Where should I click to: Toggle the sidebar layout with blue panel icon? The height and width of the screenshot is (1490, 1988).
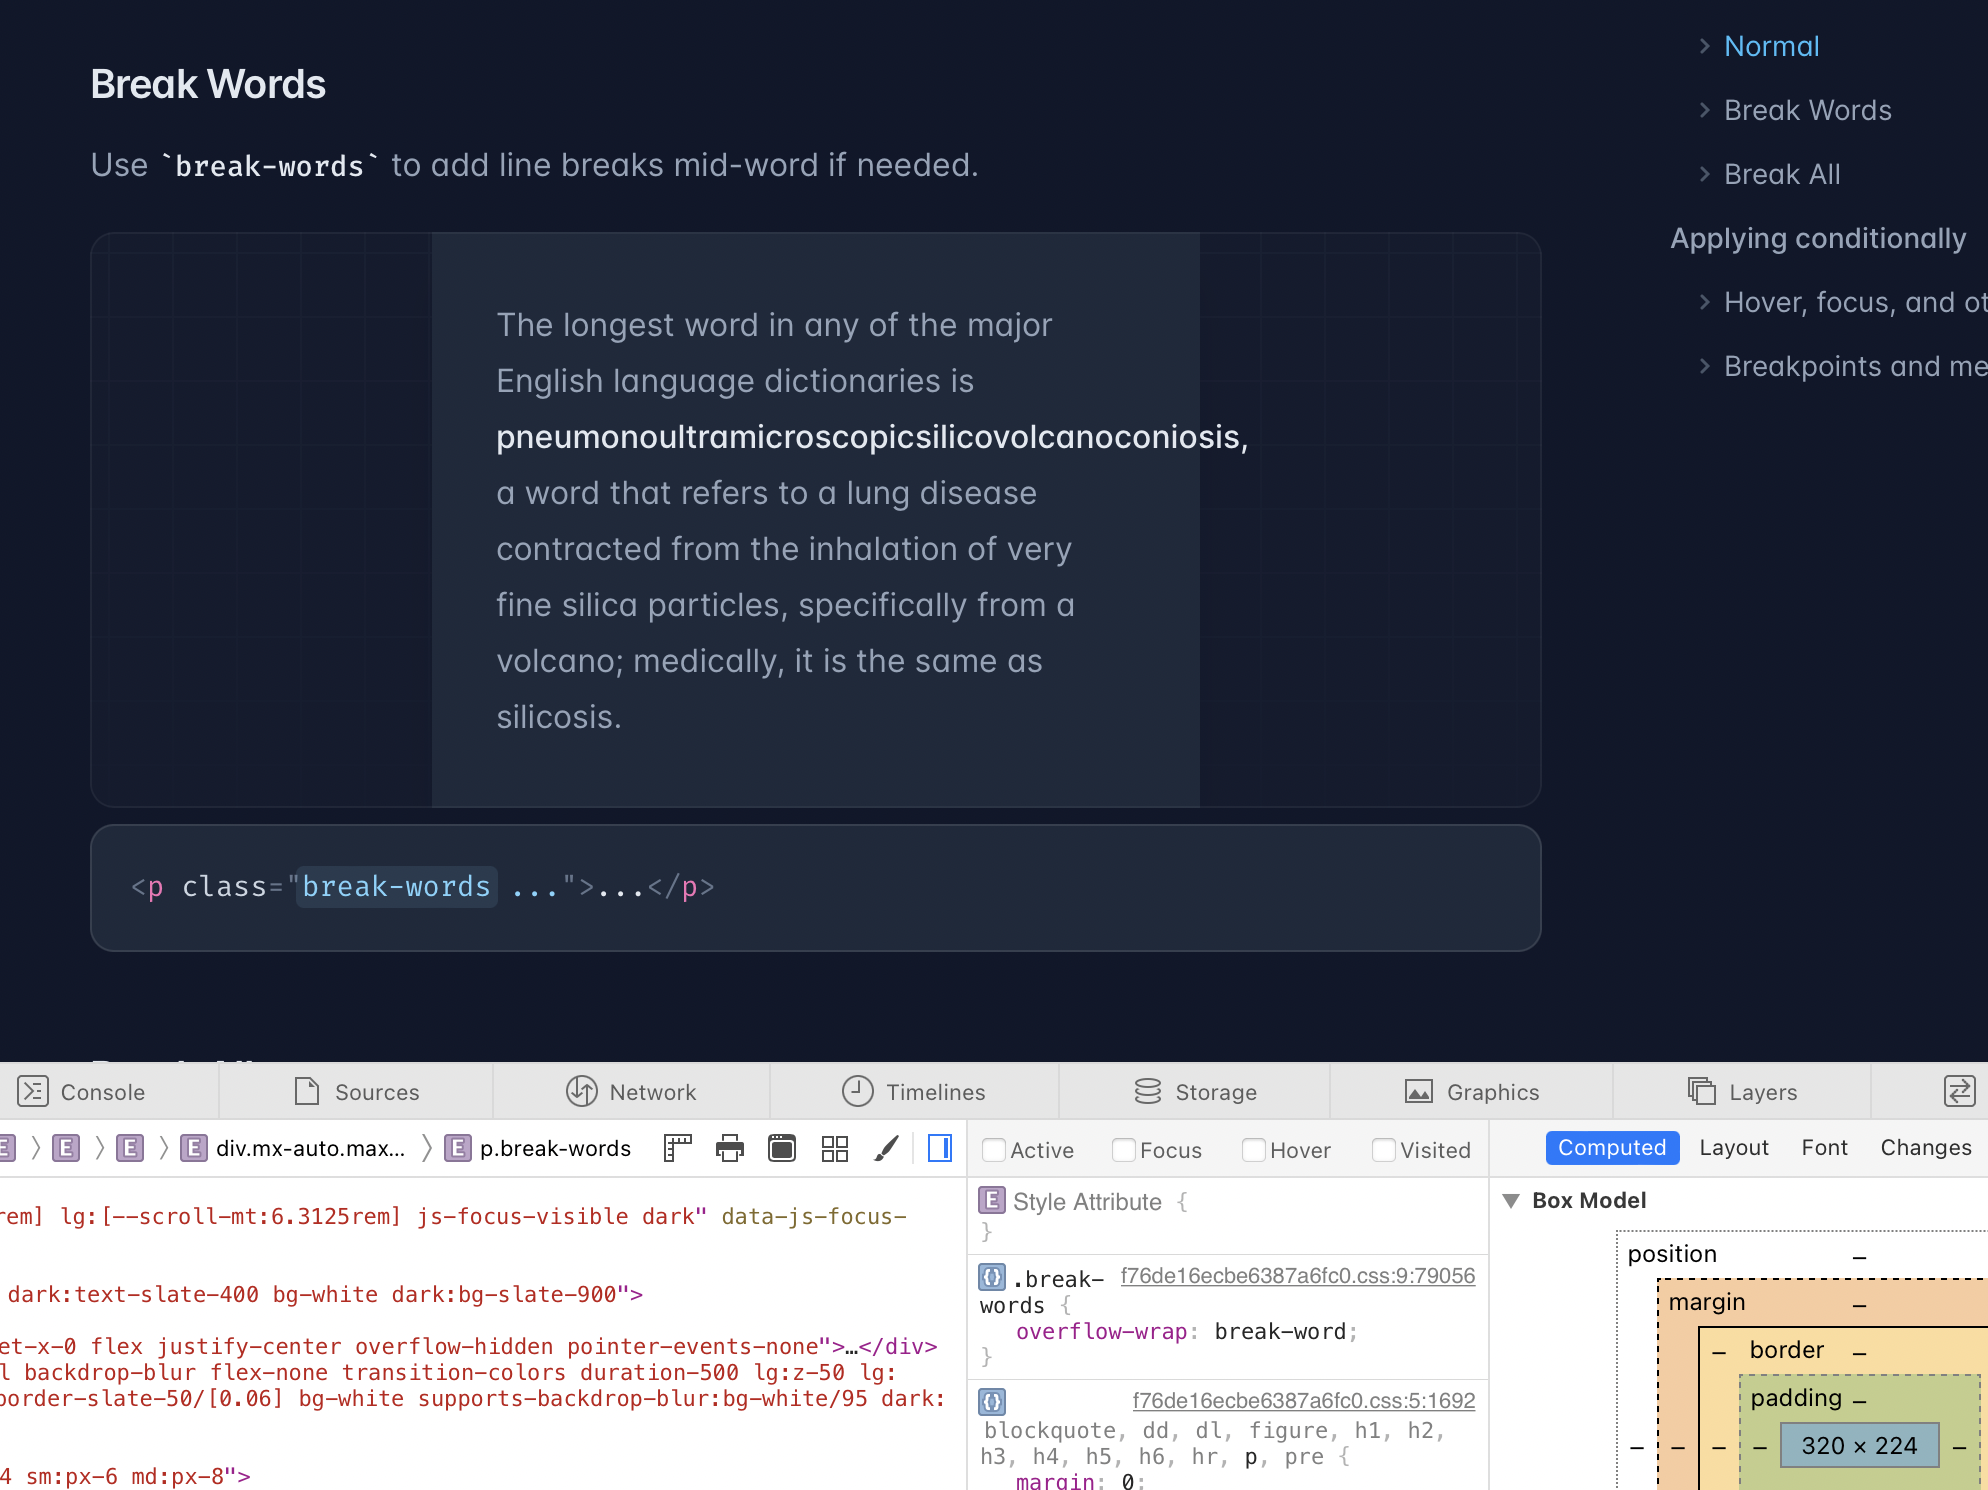938,1148
